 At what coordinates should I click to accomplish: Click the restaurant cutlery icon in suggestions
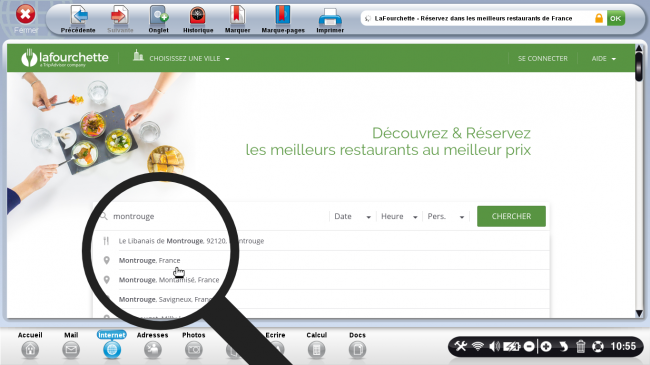pos(106,241)
